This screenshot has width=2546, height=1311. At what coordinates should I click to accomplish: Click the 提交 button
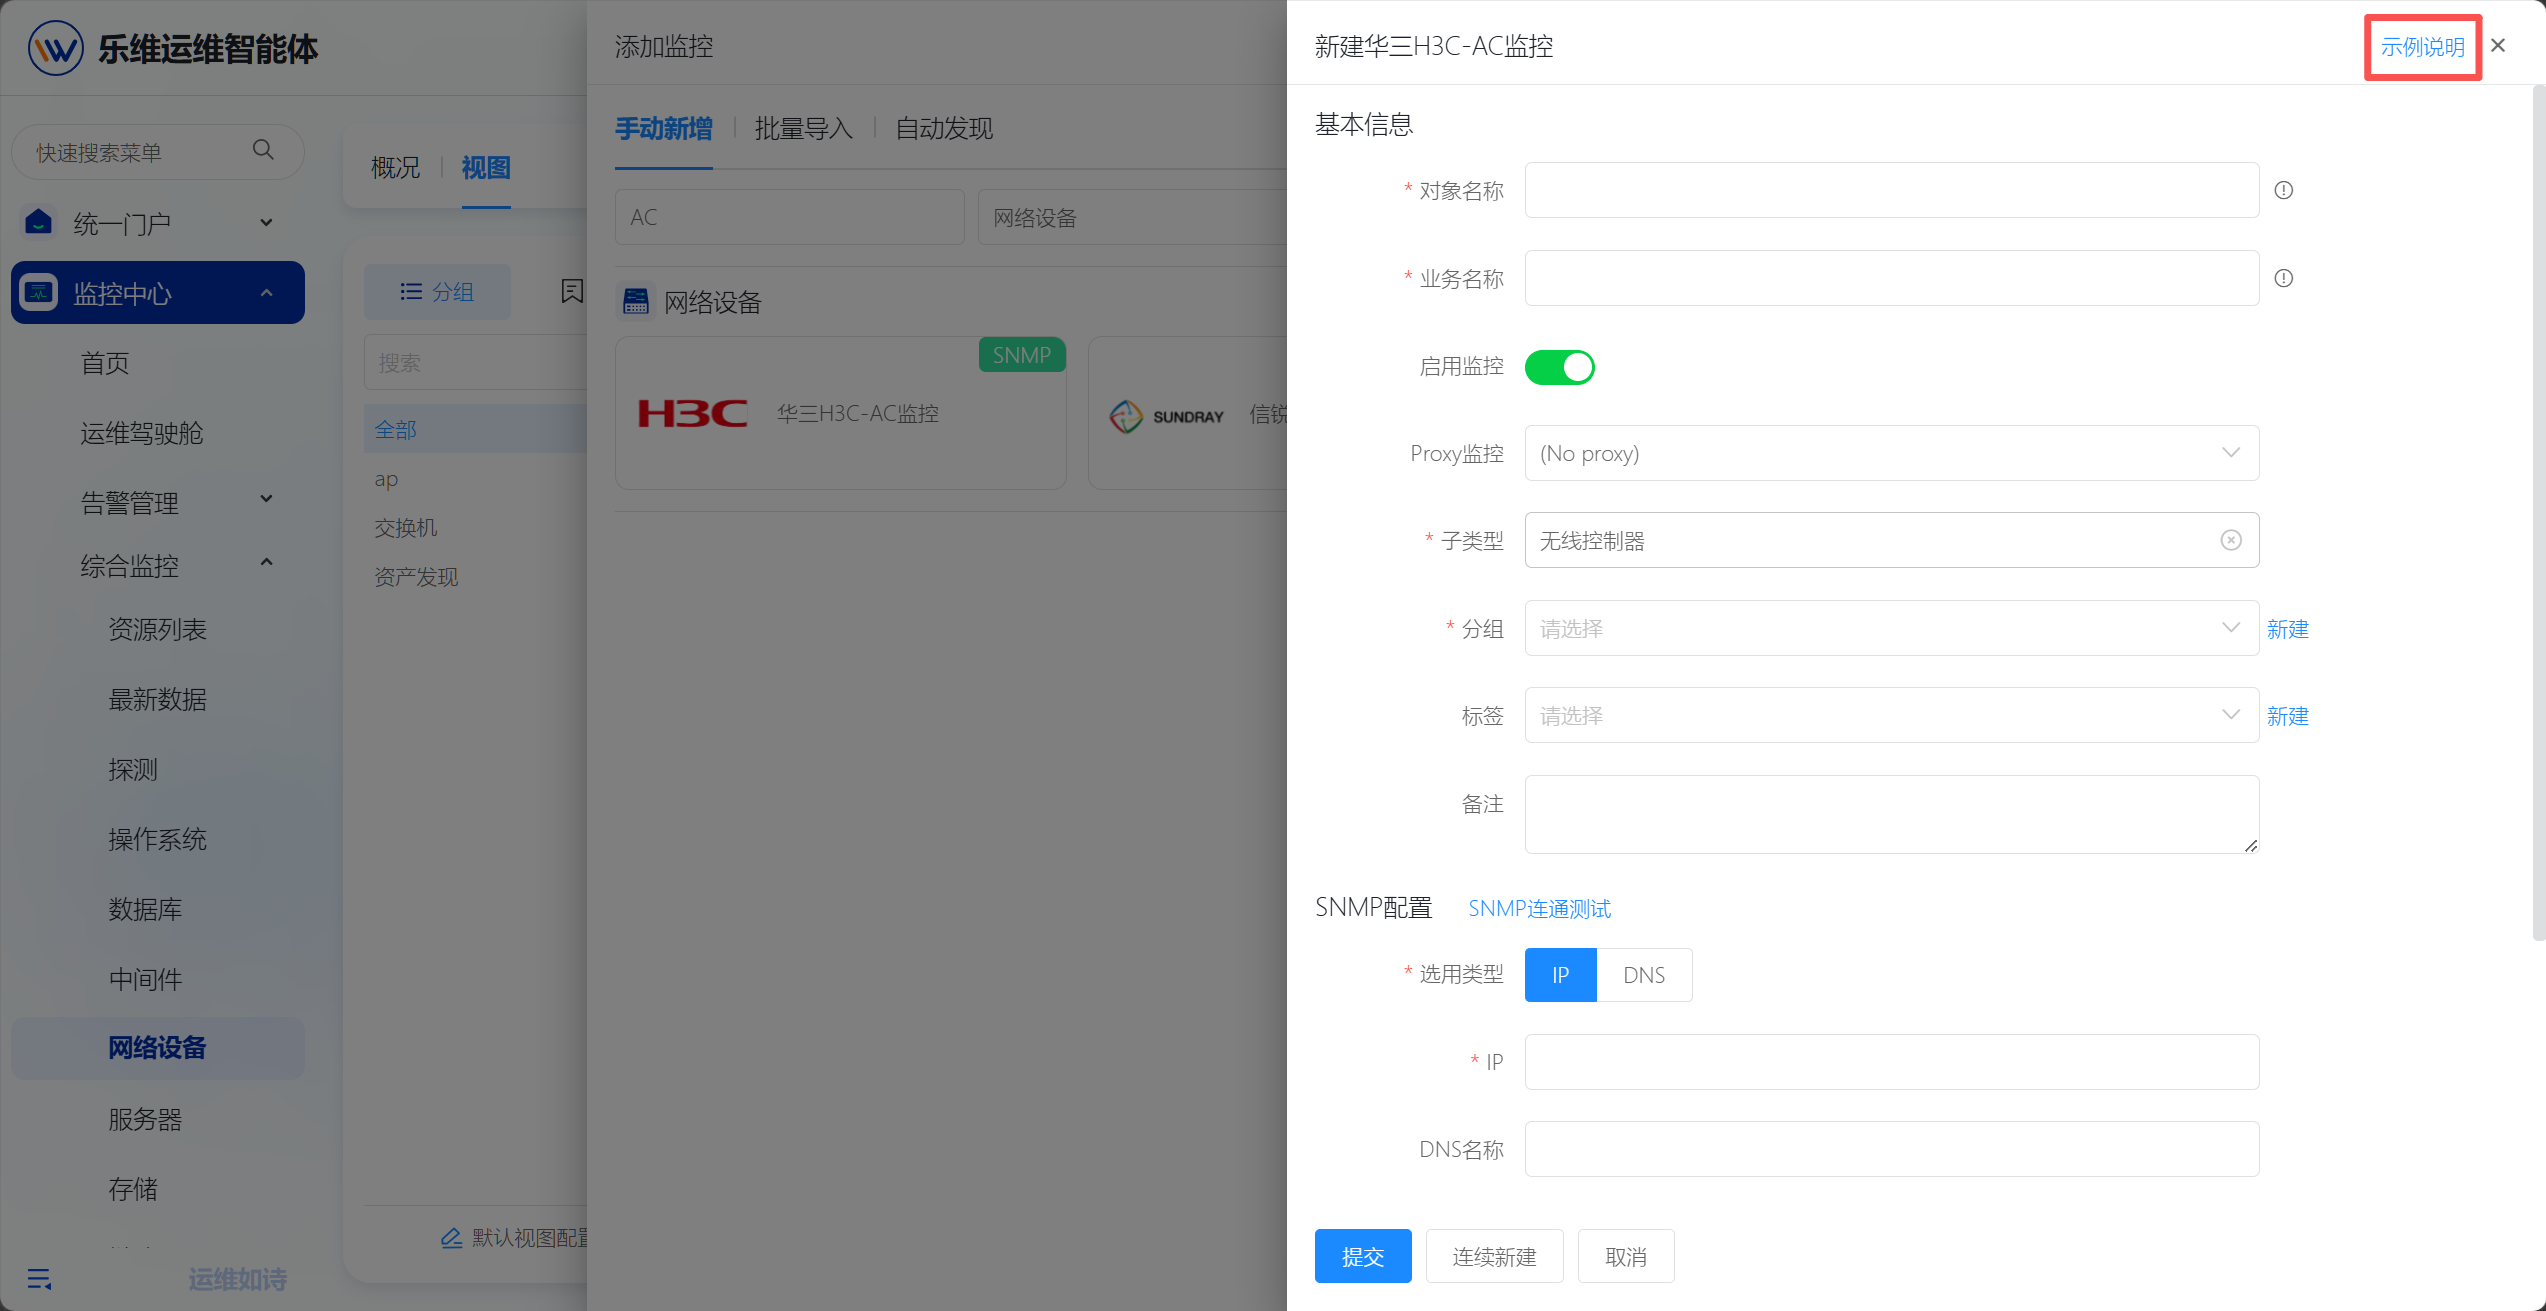tap(1362, 1256)
